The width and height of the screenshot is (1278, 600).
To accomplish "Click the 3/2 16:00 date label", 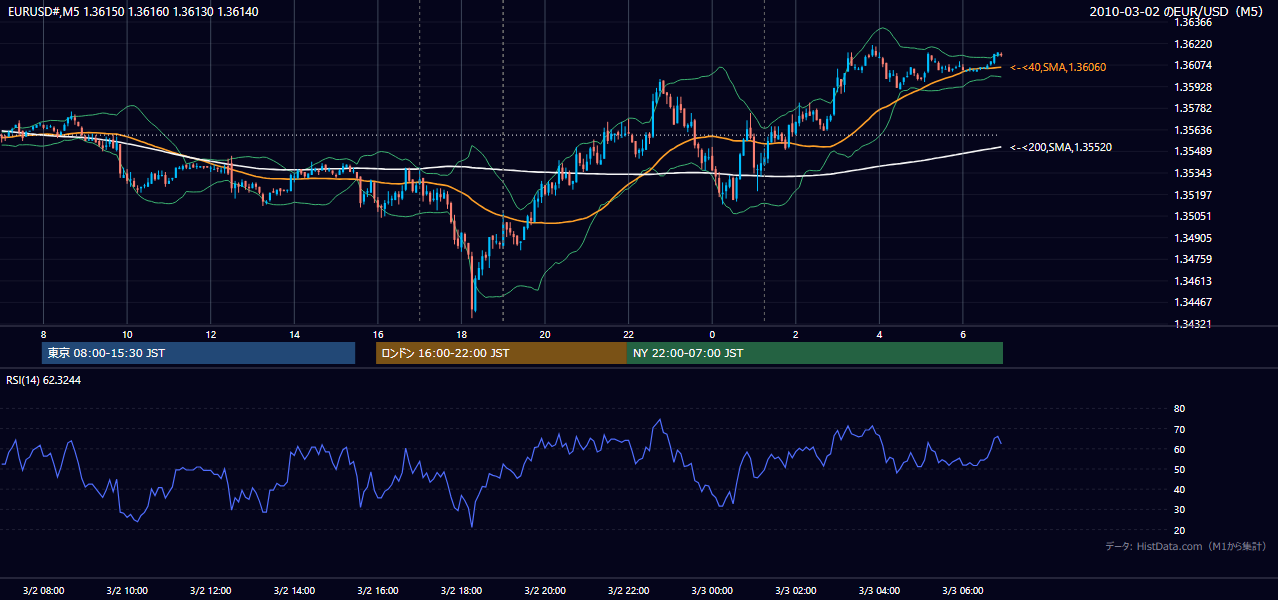I will click(x=377, y=590).
